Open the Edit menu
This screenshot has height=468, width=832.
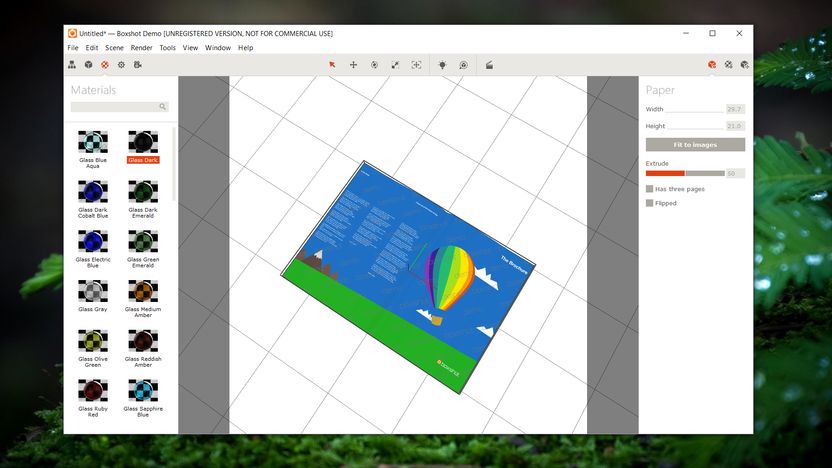[x=92, y=48]
